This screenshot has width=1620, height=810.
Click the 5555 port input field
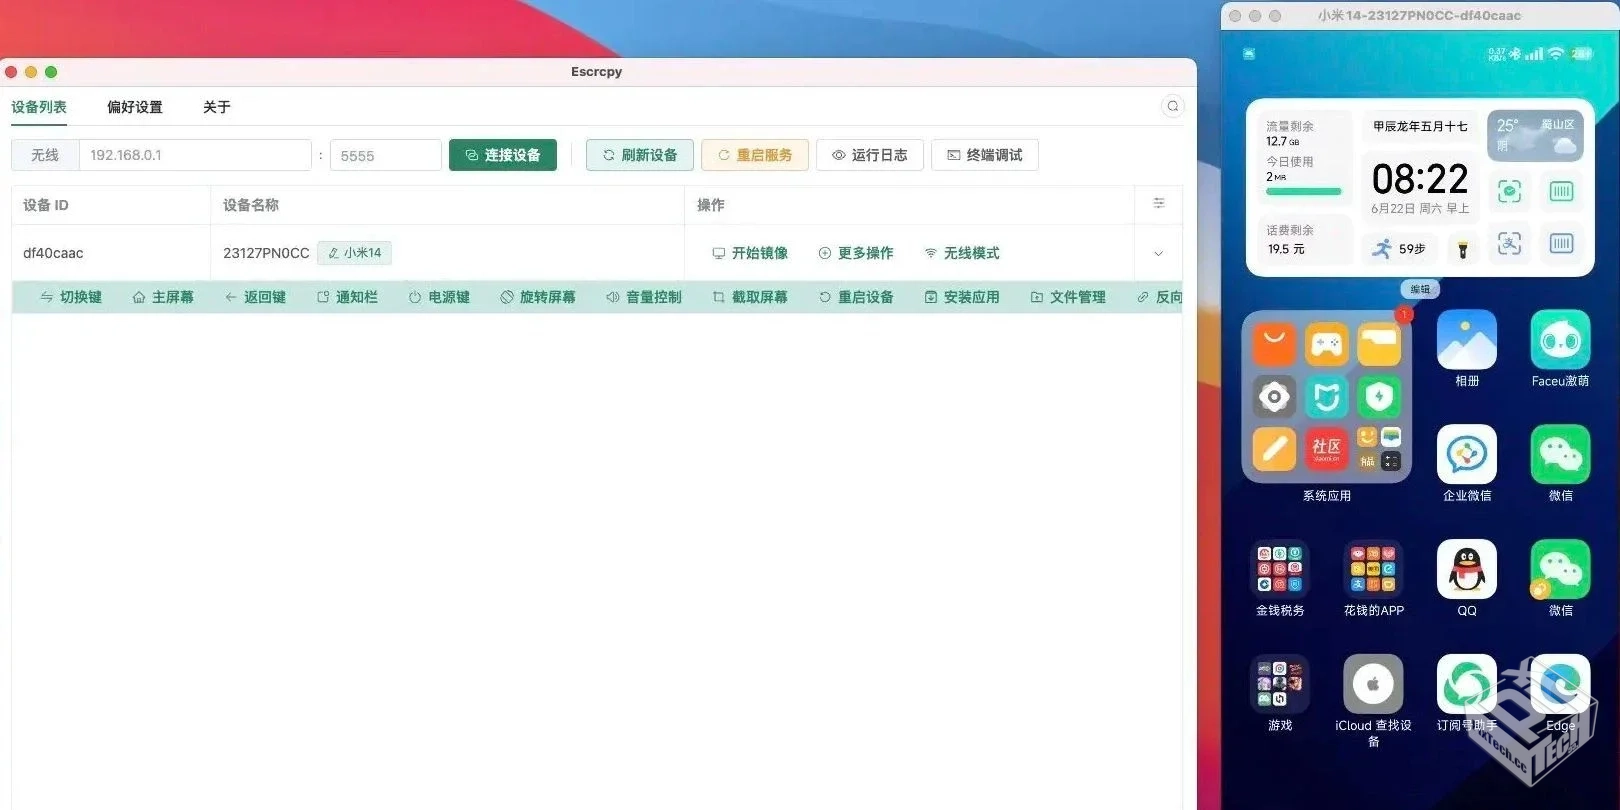(385, 155)
